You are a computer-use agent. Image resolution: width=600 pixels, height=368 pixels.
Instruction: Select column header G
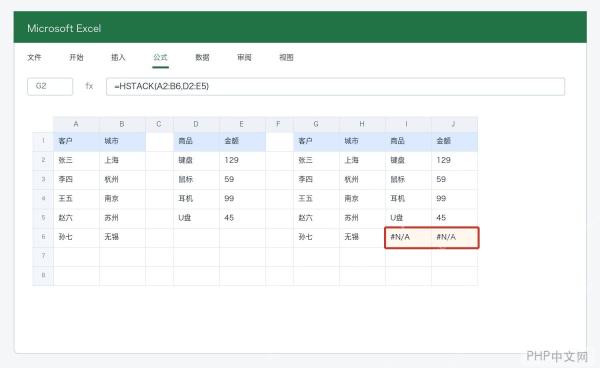click(x=316, y=124)
